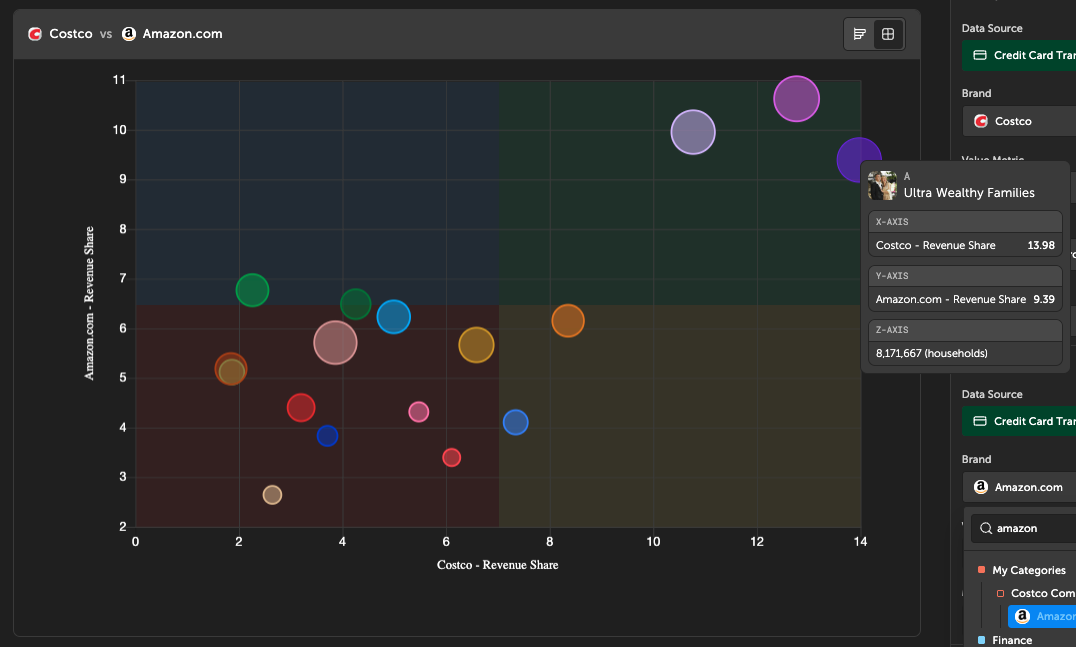This screenshot has height=647, width=1076.
Task: Click the yellow-orange bubble near x=6.5
Action: coord(476,344)
